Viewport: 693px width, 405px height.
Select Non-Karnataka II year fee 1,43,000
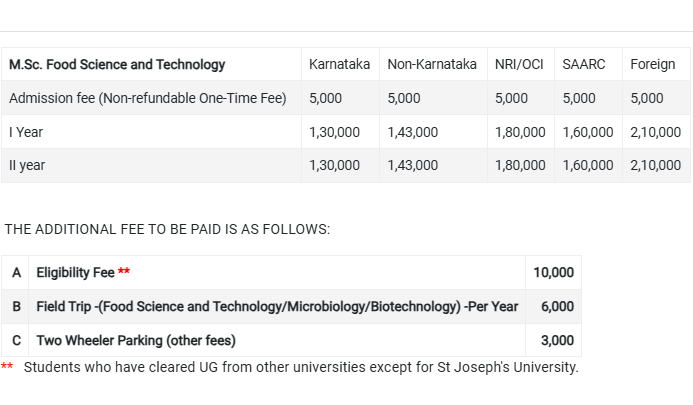(412, 166)
